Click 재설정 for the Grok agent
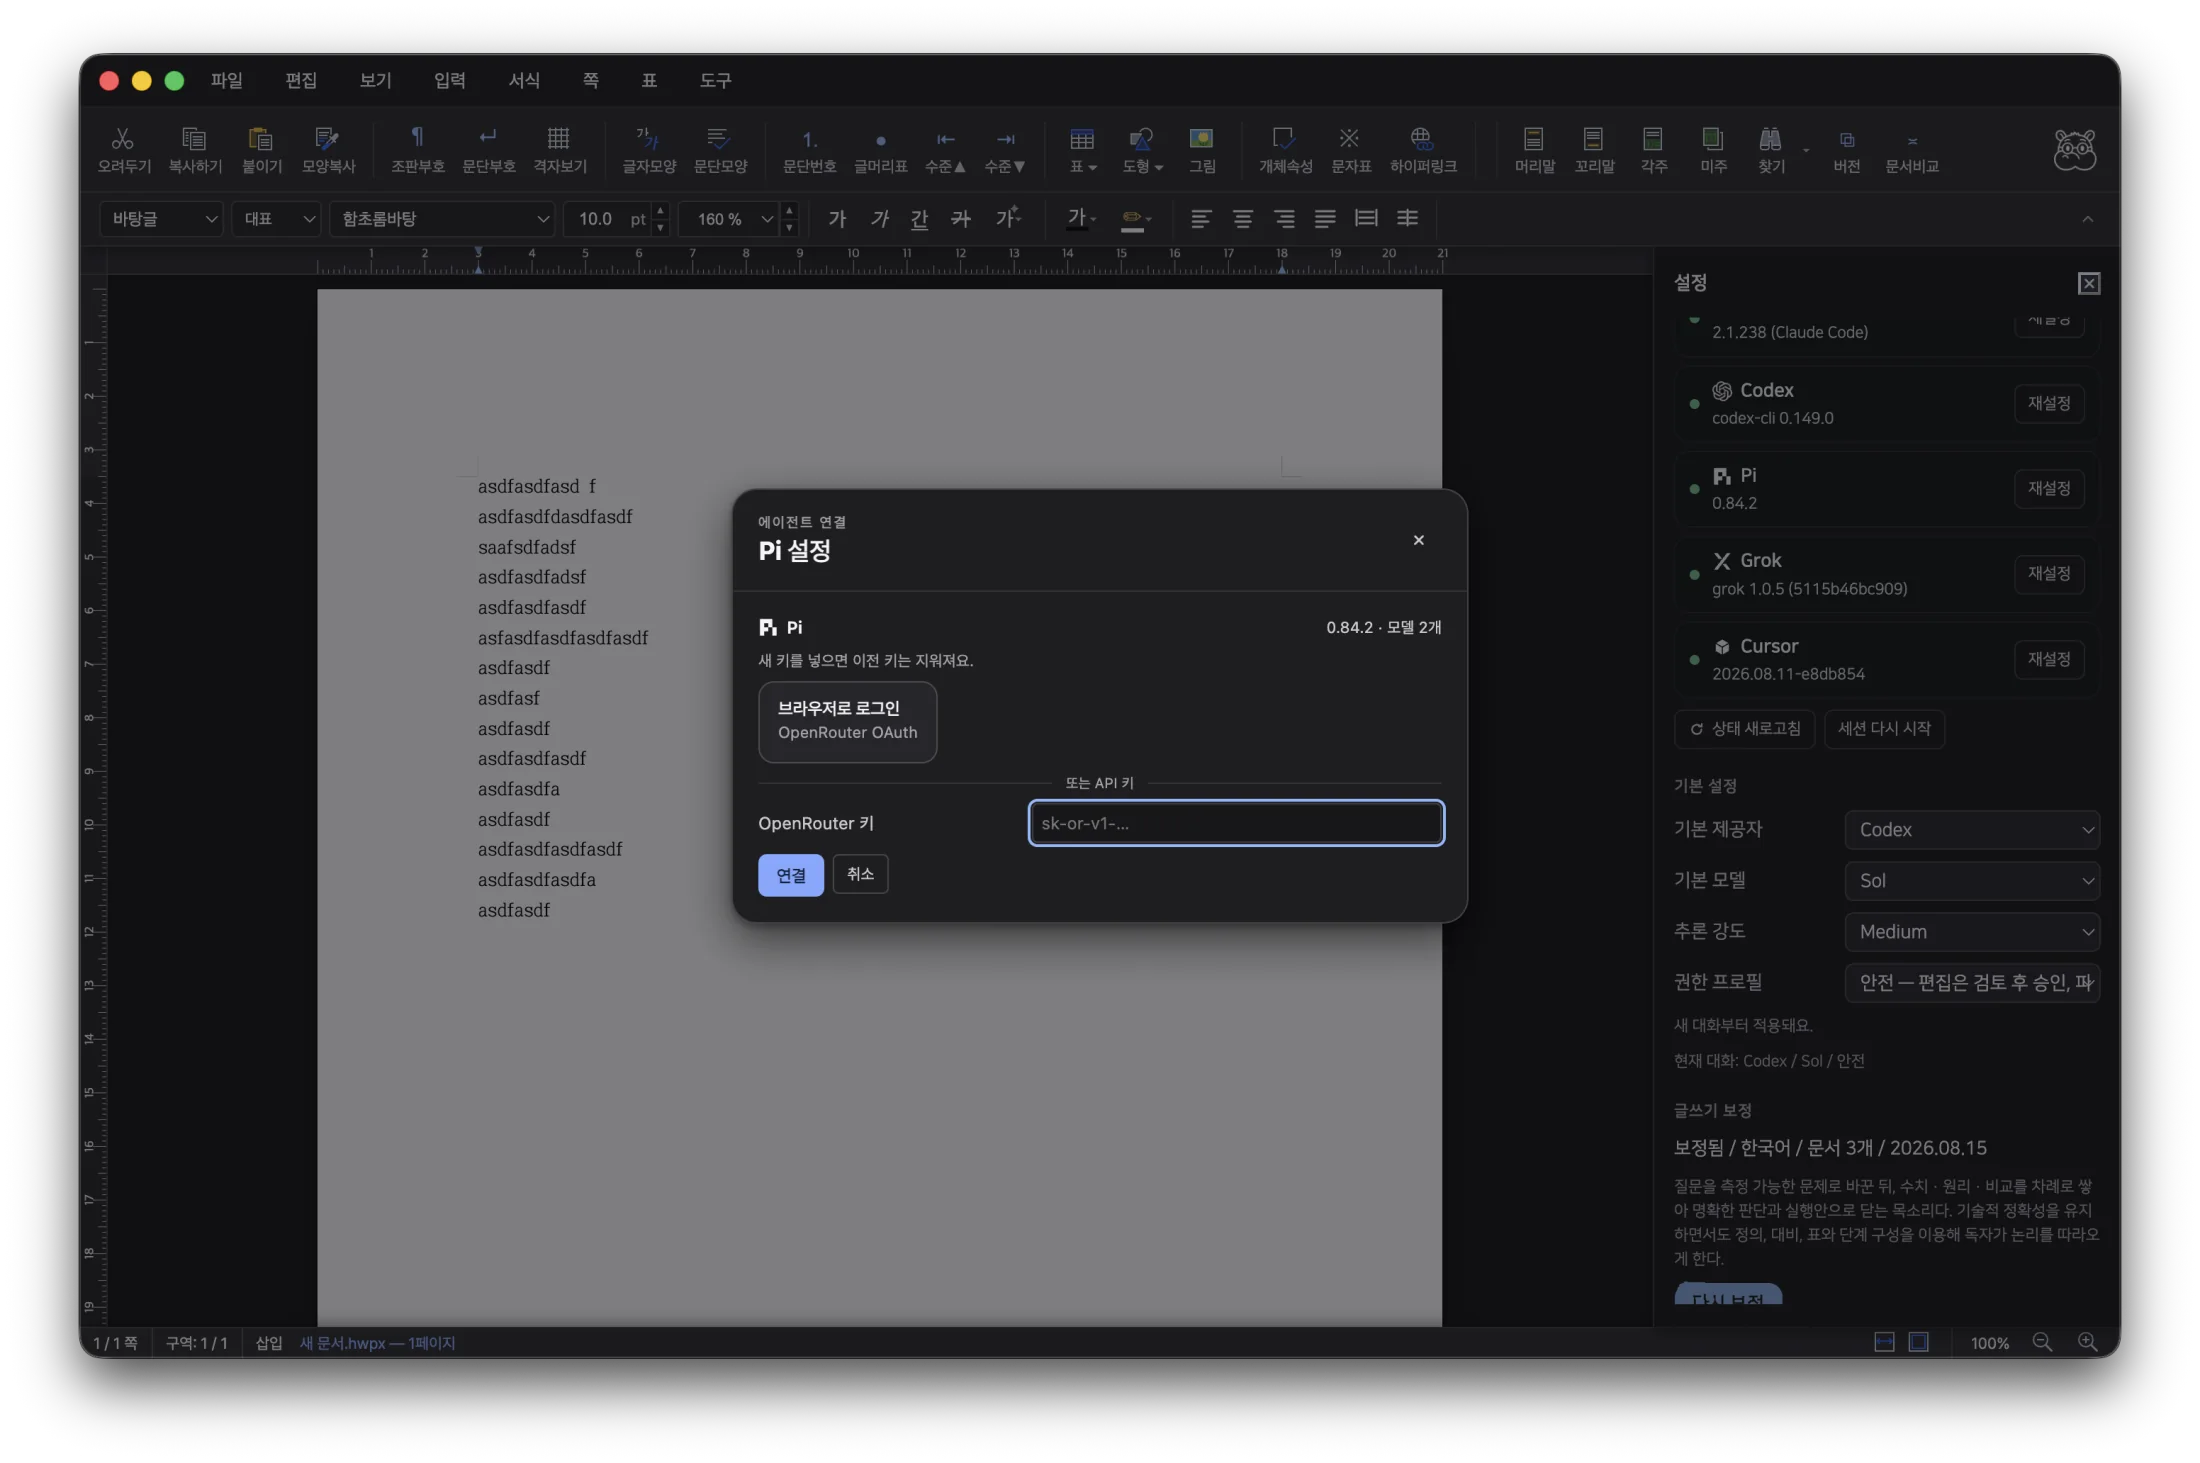This screenshot has width=2200, height=1463. pos(2049,573)
